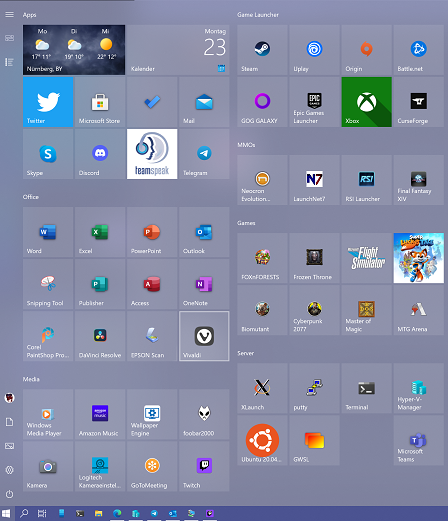Open the TeamSpeak tile
The height and width of the screenshot is (521, 448).
[152, 154]
